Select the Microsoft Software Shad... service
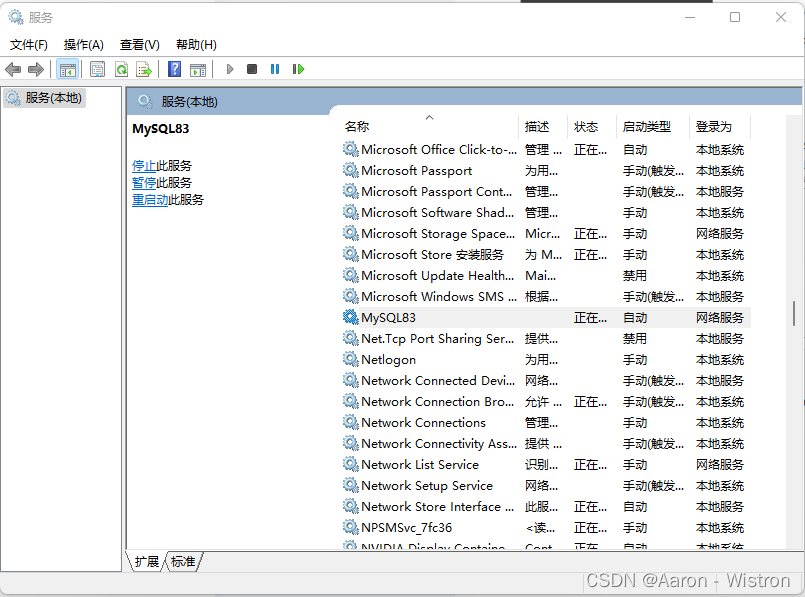The height and width of the screenshot is (597, 805). point(437,213)
